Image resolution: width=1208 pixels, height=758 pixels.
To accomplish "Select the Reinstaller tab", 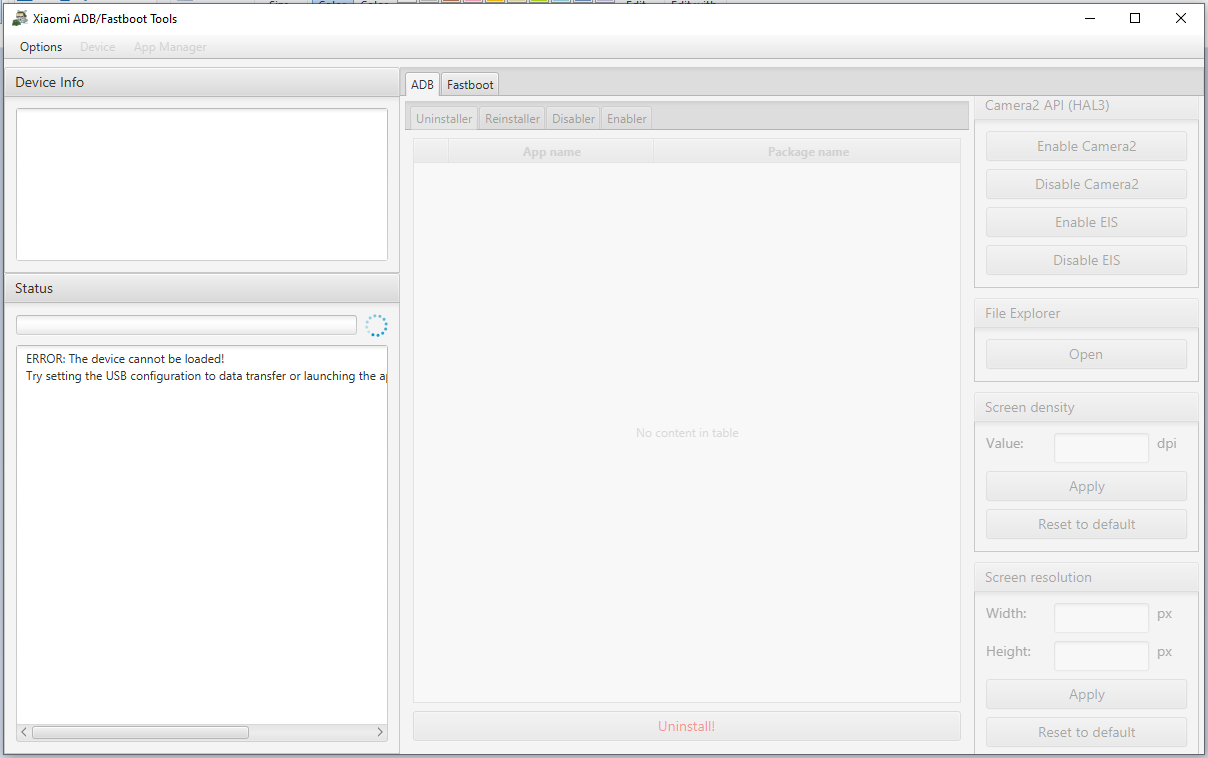I will [512, 118].
